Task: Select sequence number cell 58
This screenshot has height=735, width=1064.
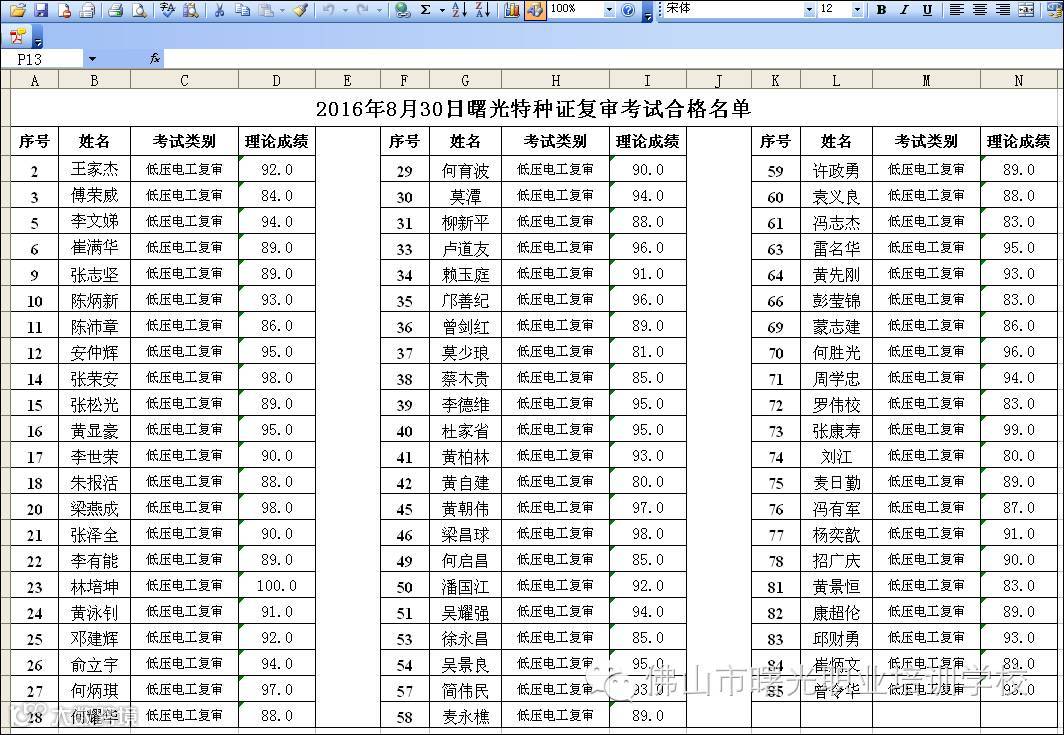Action: pos(404,715)
